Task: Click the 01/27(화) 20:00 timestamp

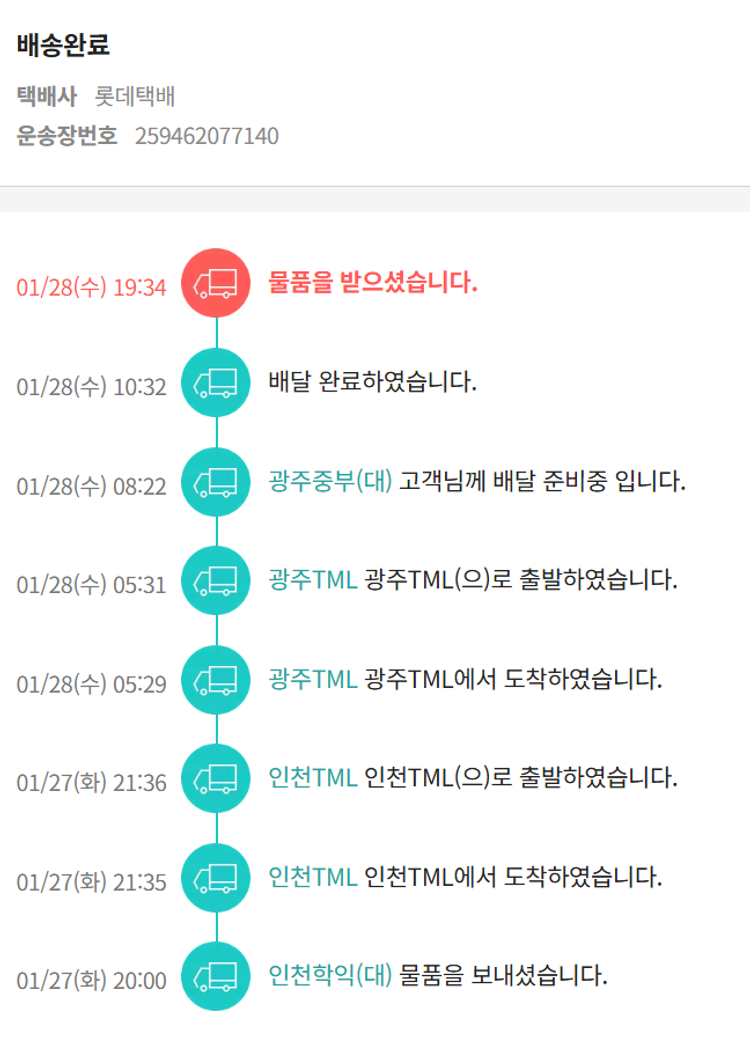Action: point(91,981)
